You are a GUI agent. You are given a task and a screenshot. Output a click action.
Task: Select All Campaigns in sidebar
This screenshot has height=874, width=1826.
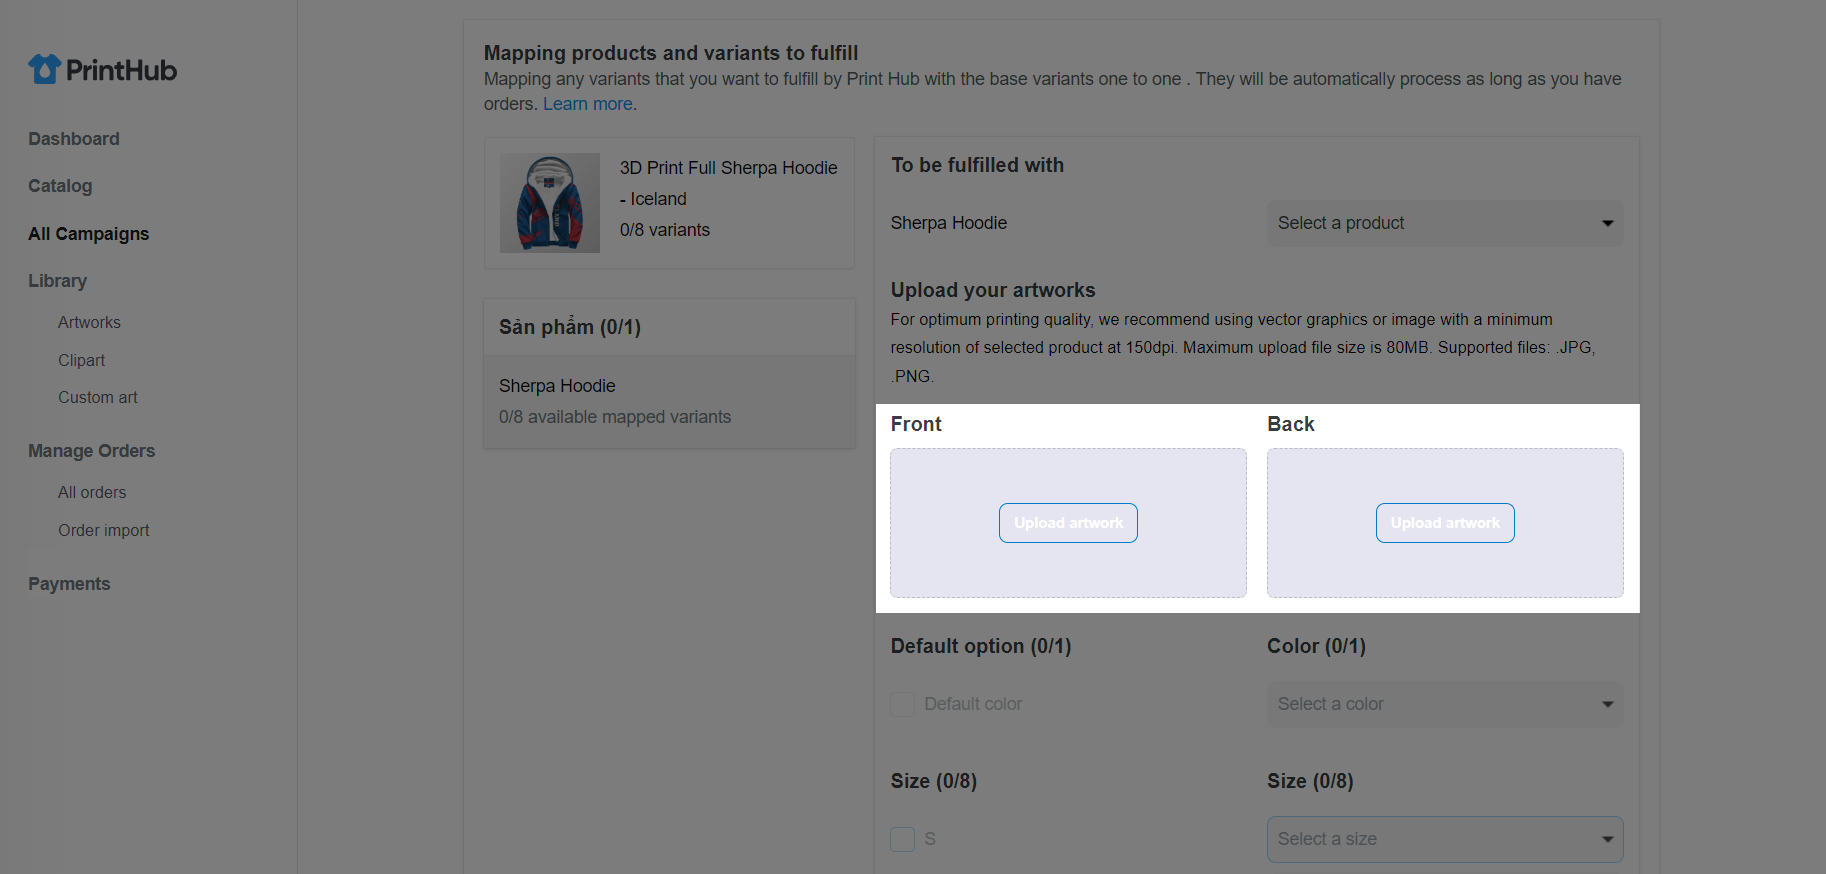coord(89,234)
